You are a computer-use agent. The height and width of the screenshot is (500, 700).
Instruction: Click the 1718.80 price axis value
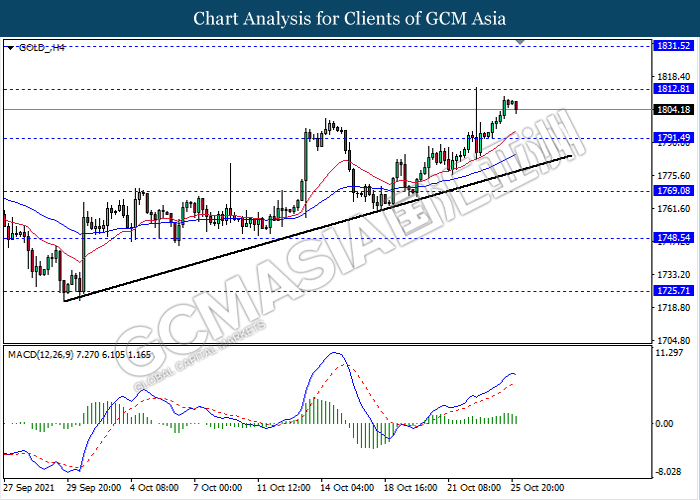pos(673,308)
